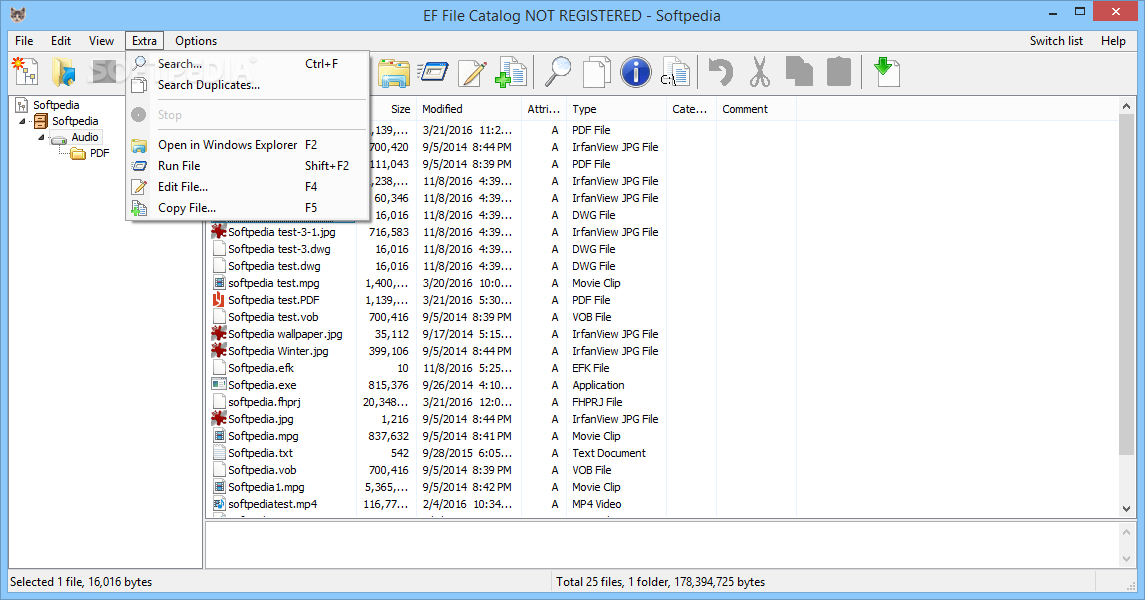The width and height of the screenshot is (1145, 600).
Task: Click the Open in Windows Explorer toolbar icon
Action: [394, 72]
